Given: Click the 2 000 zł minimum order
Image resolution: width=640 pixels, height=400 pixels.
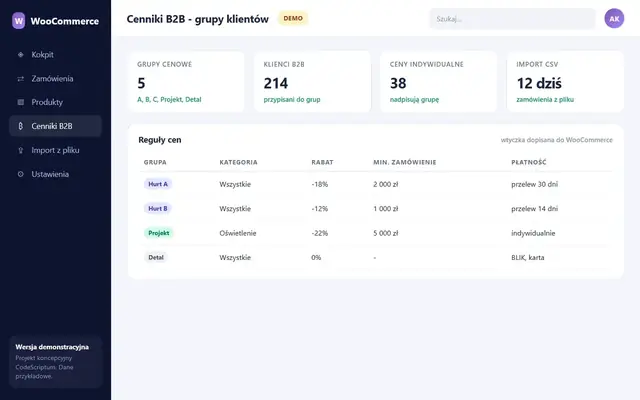Looking at the screenshot, I should pyautogui.click(x=385, y=184).
